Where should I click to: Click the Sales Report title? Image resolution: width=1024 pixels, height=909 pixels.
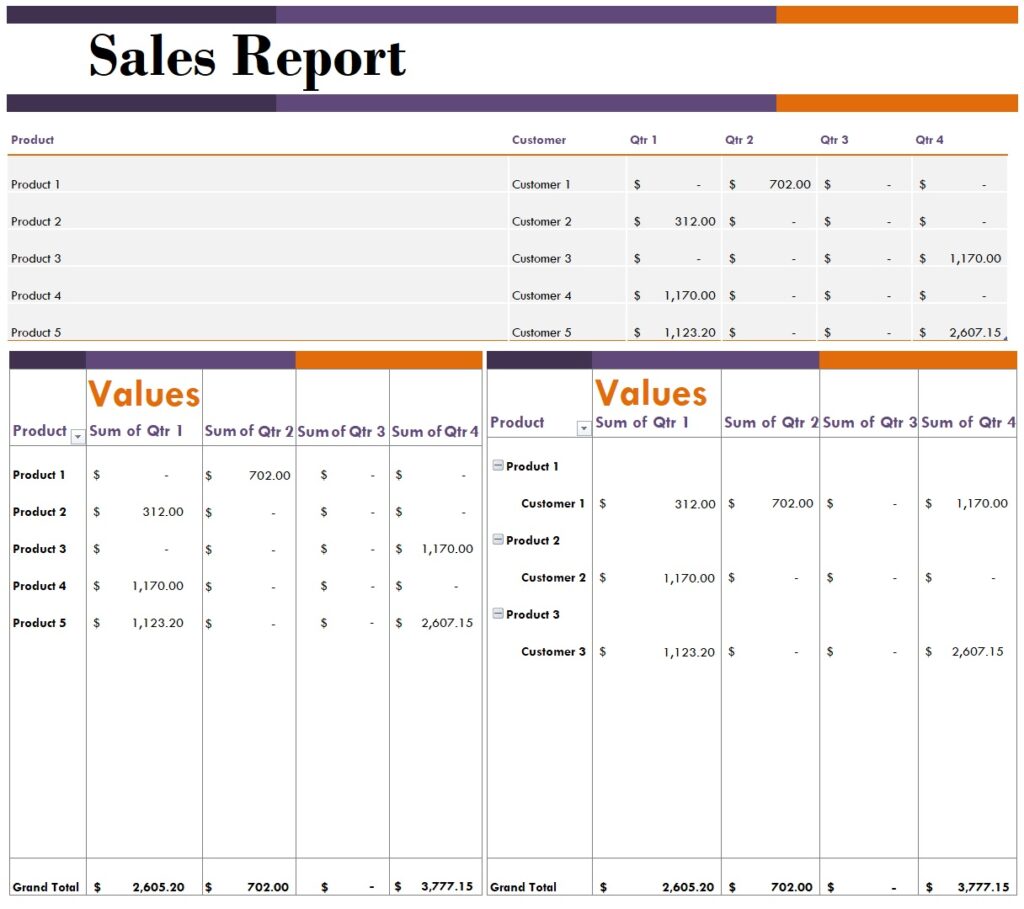247,58
